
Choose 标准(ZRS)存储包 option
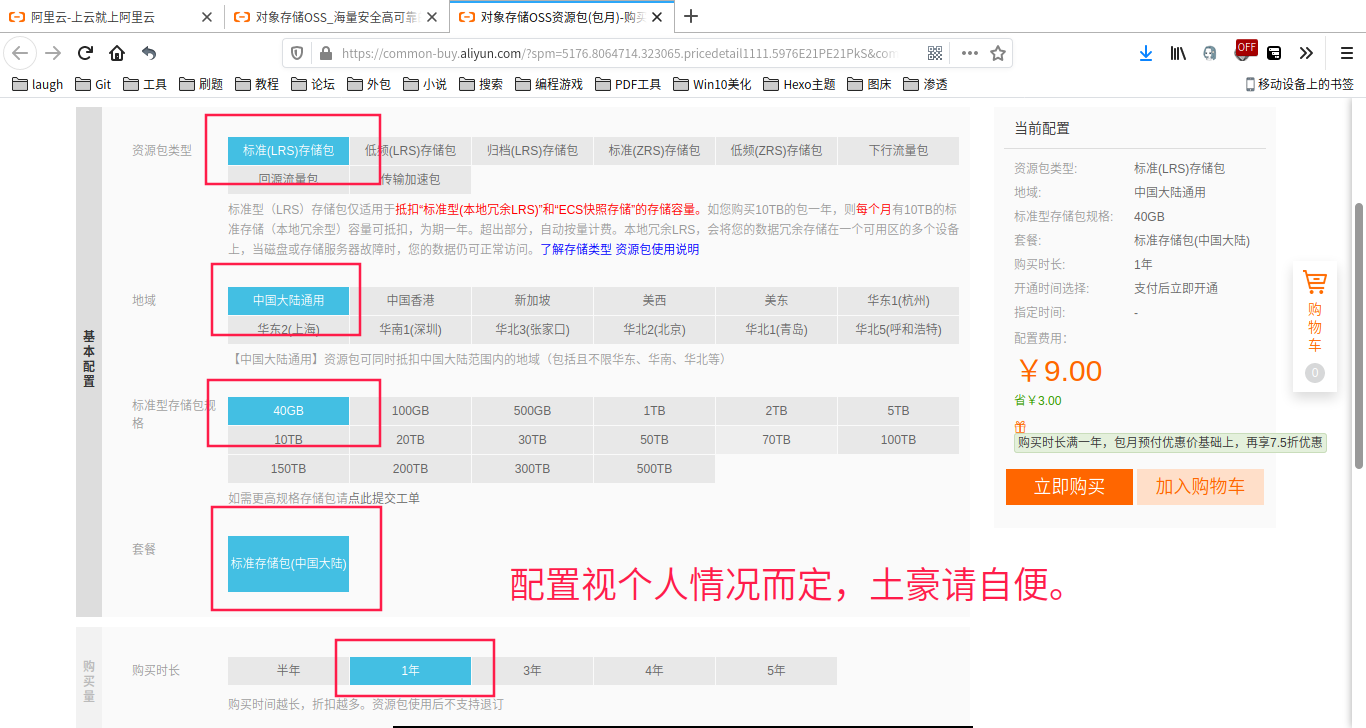654,150
